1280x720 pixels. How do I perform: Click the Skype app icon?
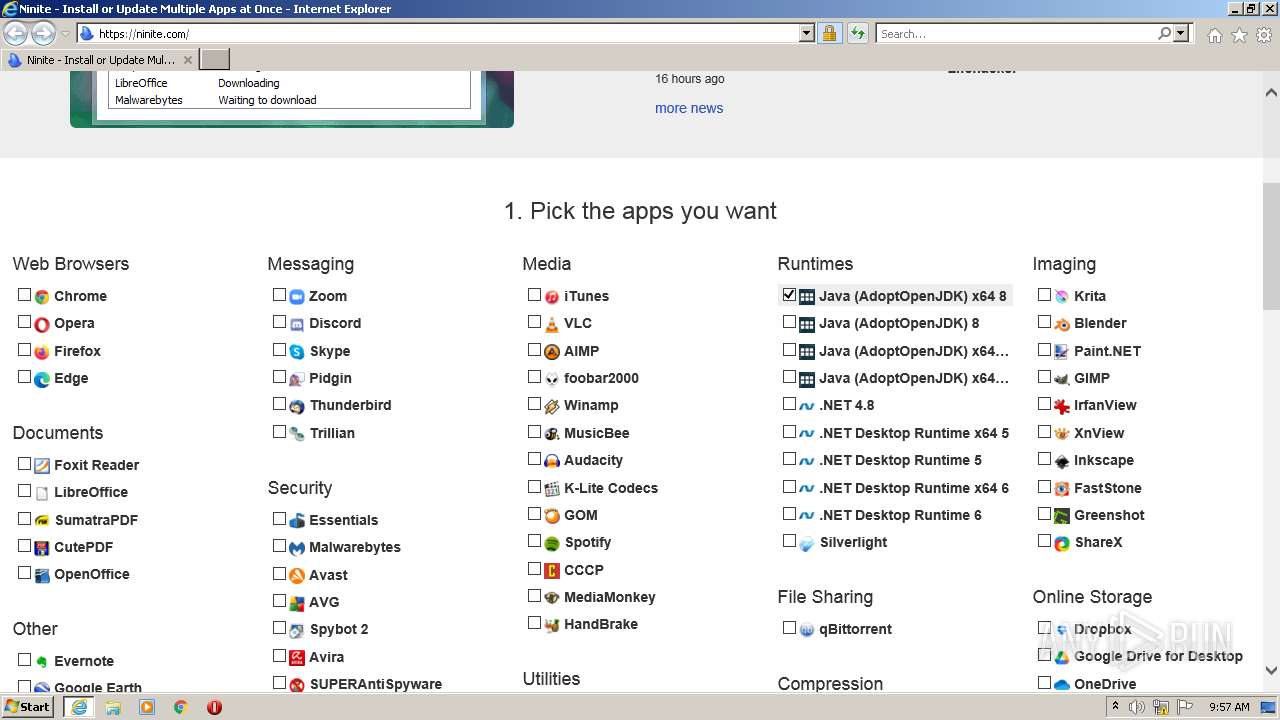tap(297, 352)
